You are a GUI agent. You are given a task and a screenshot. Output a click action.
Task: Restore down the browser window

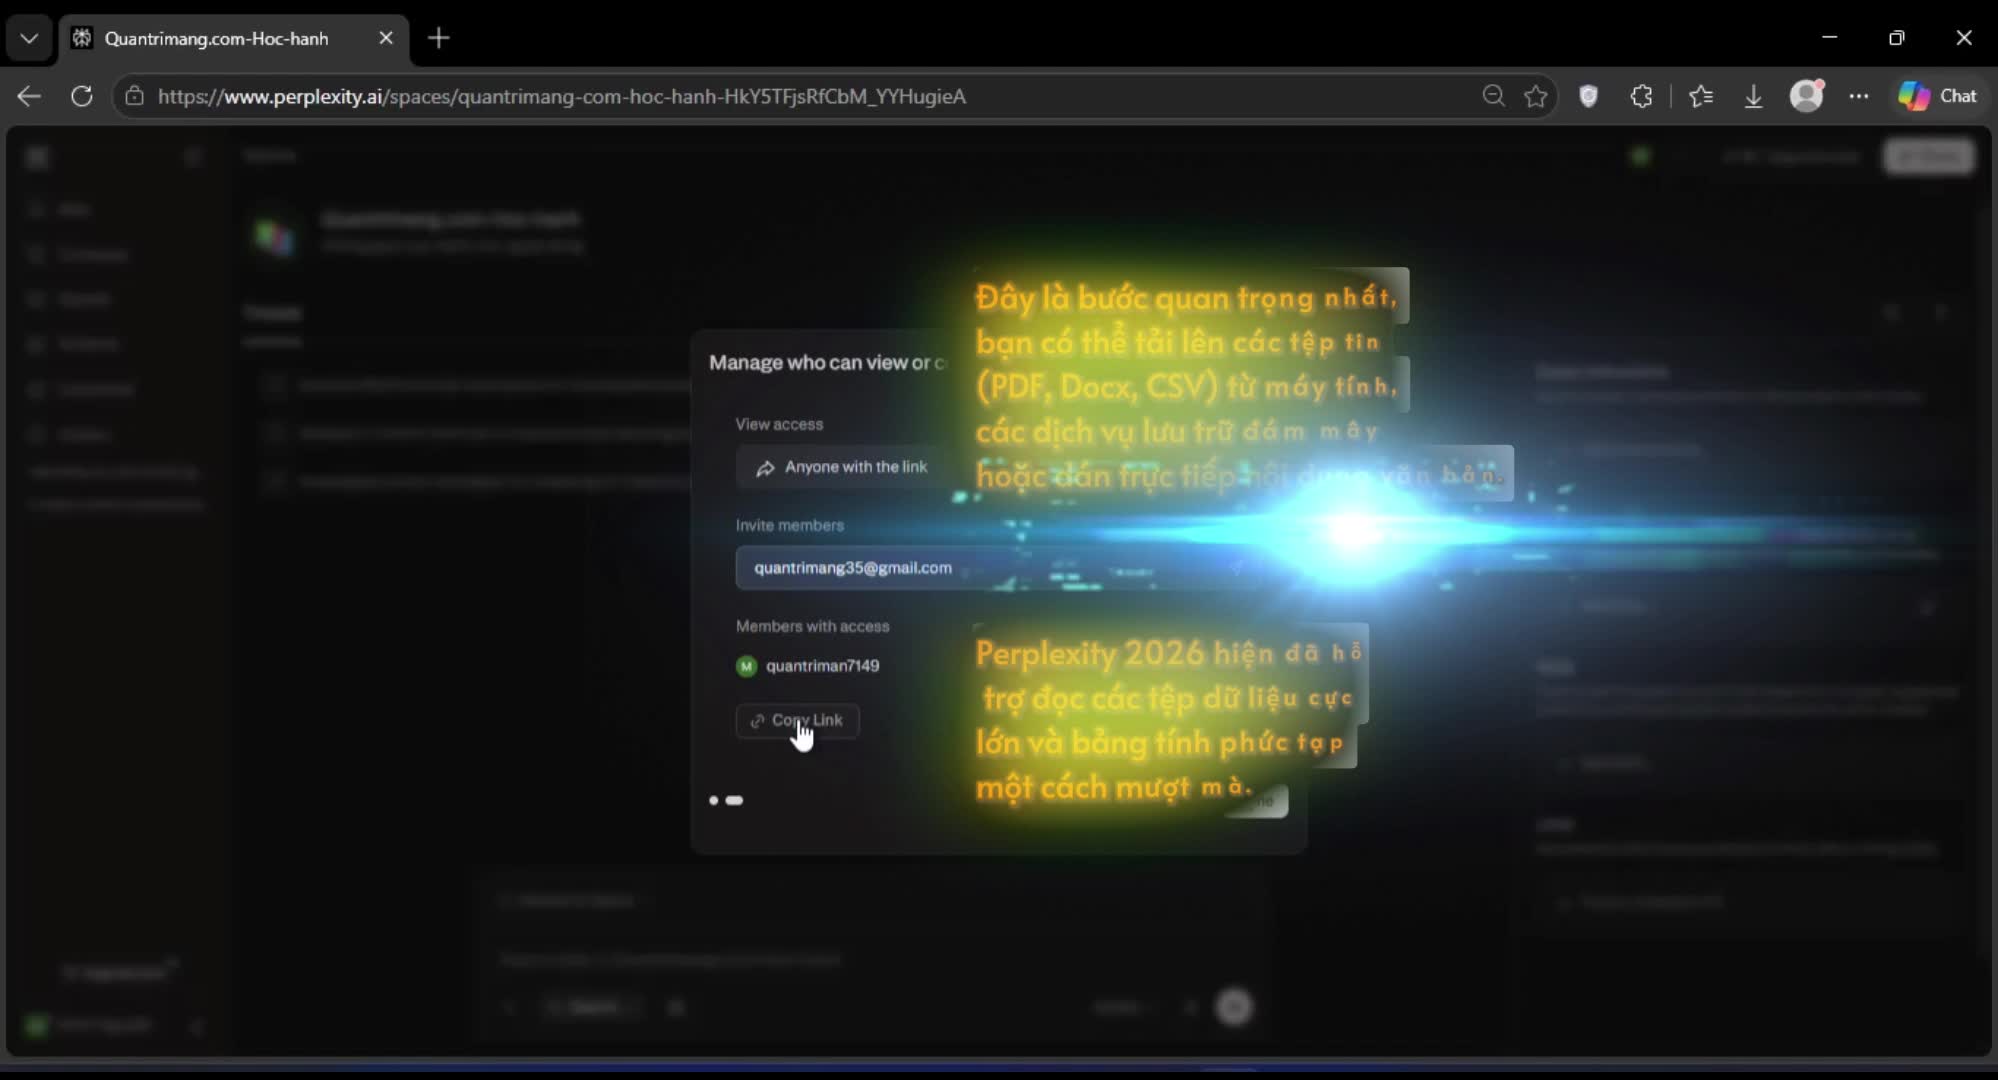(x=1896, y=37)
